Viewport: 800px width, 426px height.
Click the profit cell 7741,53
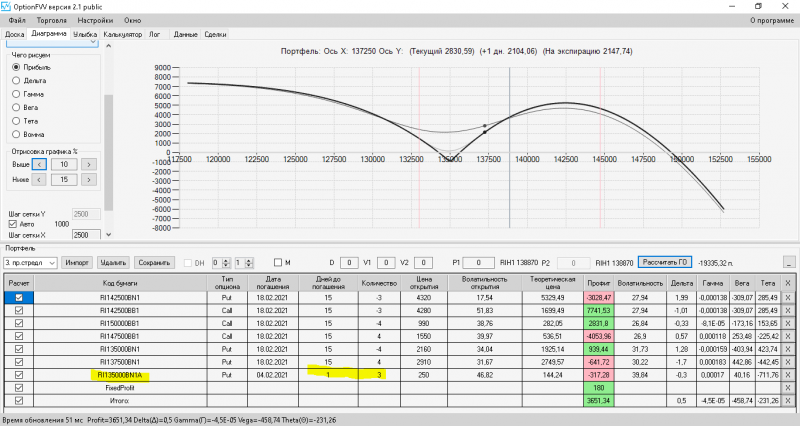point(598,310)
